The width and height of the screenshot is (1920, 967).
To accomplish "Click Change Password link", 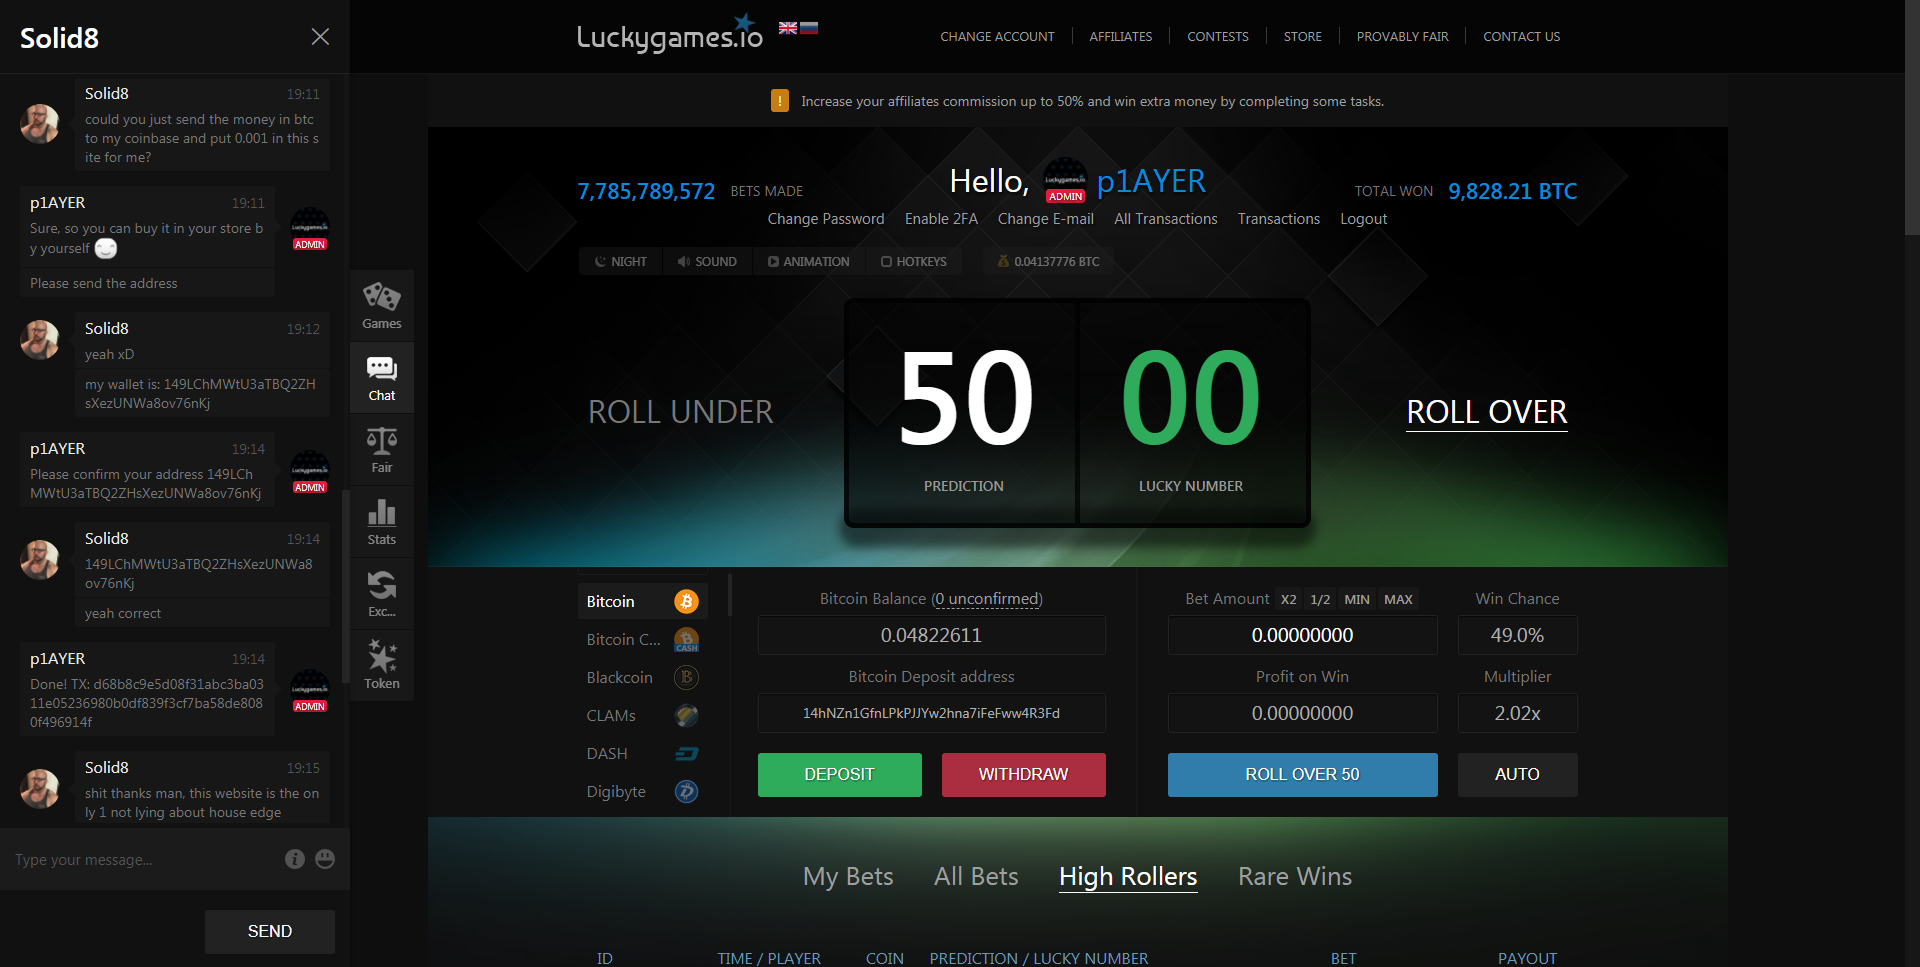I will coord(826,219).
